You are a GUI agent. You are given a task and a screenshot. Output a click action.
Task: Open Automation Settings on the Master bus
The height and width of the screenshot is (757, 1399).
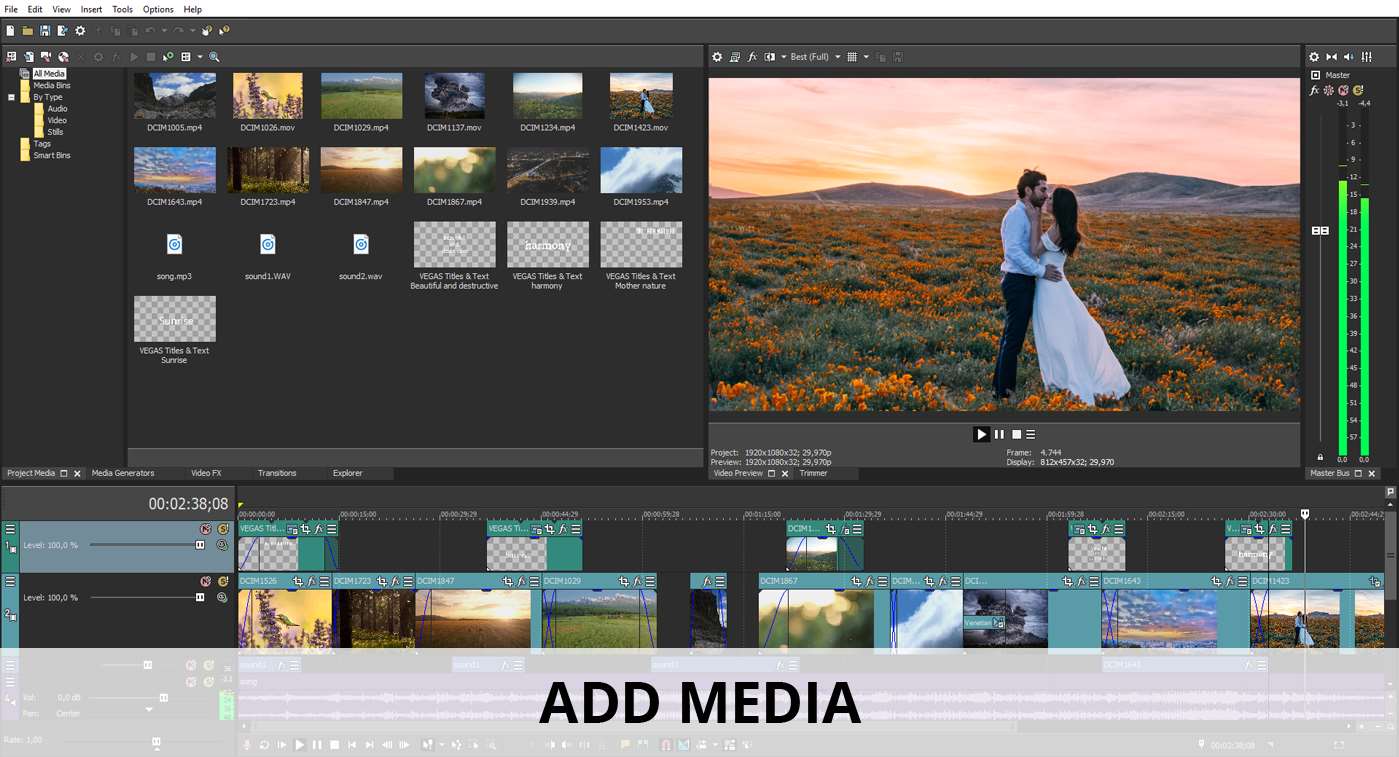[1328, 90]
